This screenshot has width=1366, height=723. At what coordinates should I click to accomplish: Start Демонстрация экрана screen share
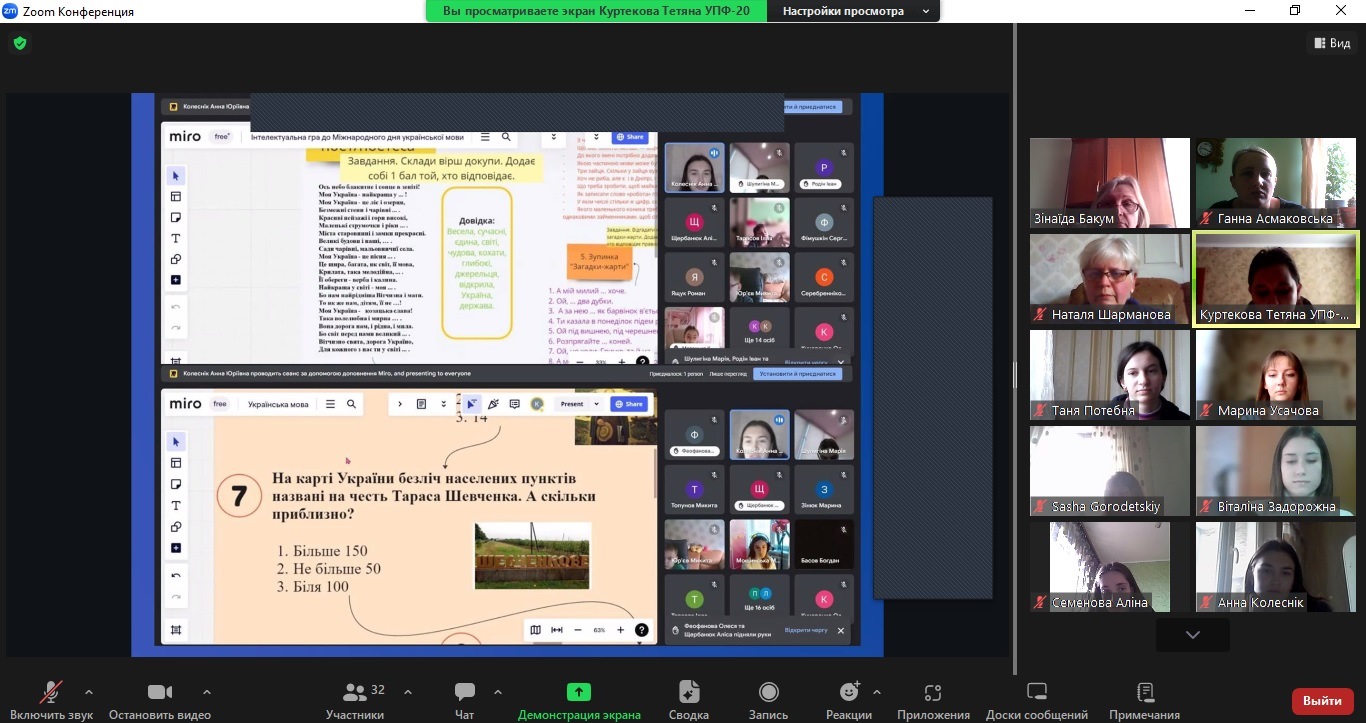(x=579, y=700)
